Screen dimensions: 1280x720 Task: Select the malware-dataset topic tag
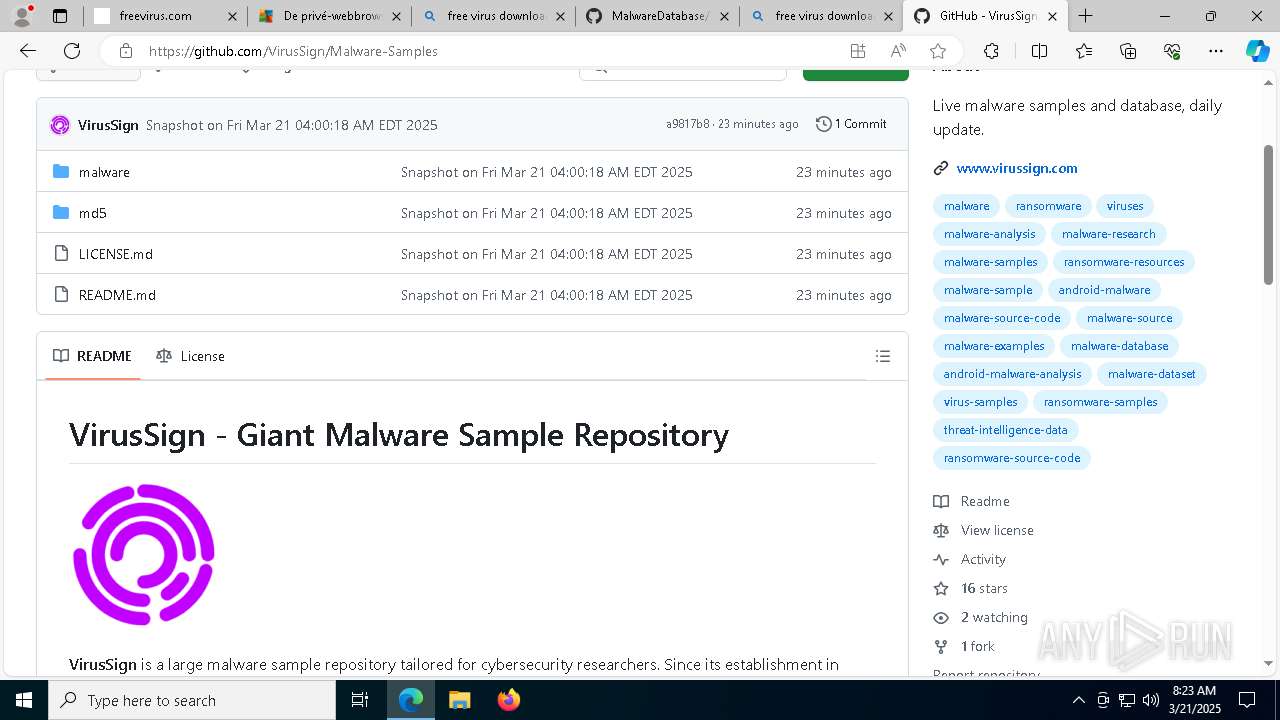point(1151,374)
